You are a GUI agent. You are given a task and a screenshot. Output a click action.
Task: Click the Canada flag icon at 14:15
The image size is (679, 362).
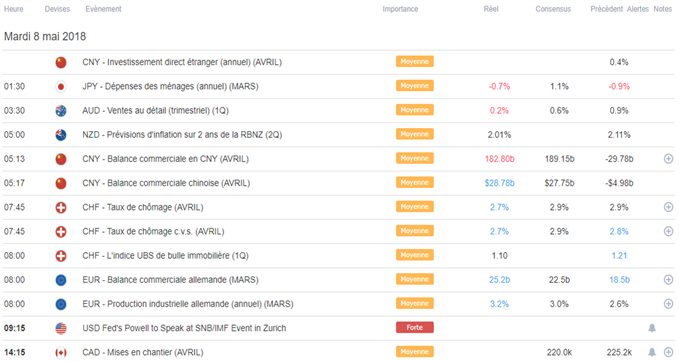click(x=61, y=352)
